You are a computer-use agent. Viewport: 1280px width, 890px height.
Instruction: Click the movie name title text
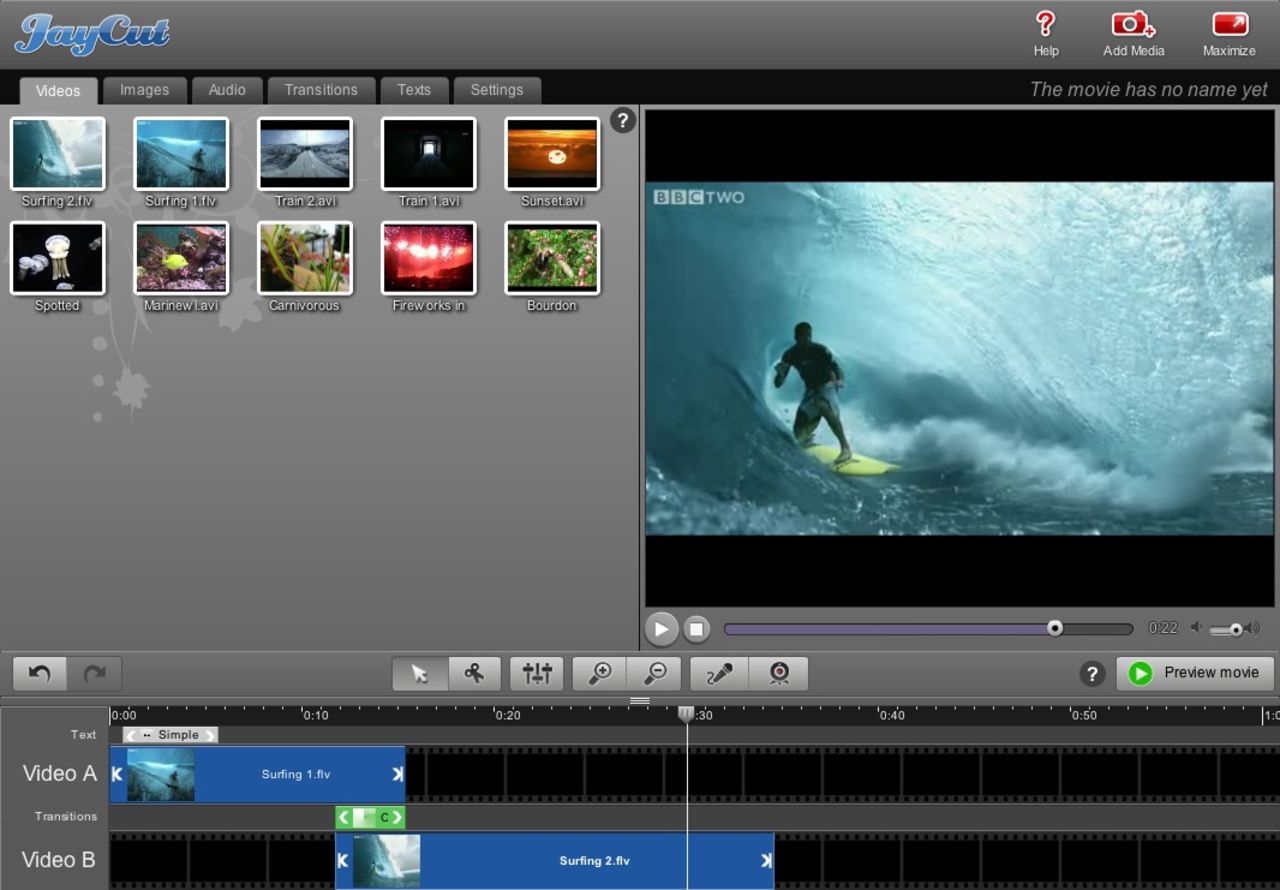pos(1148,90)
